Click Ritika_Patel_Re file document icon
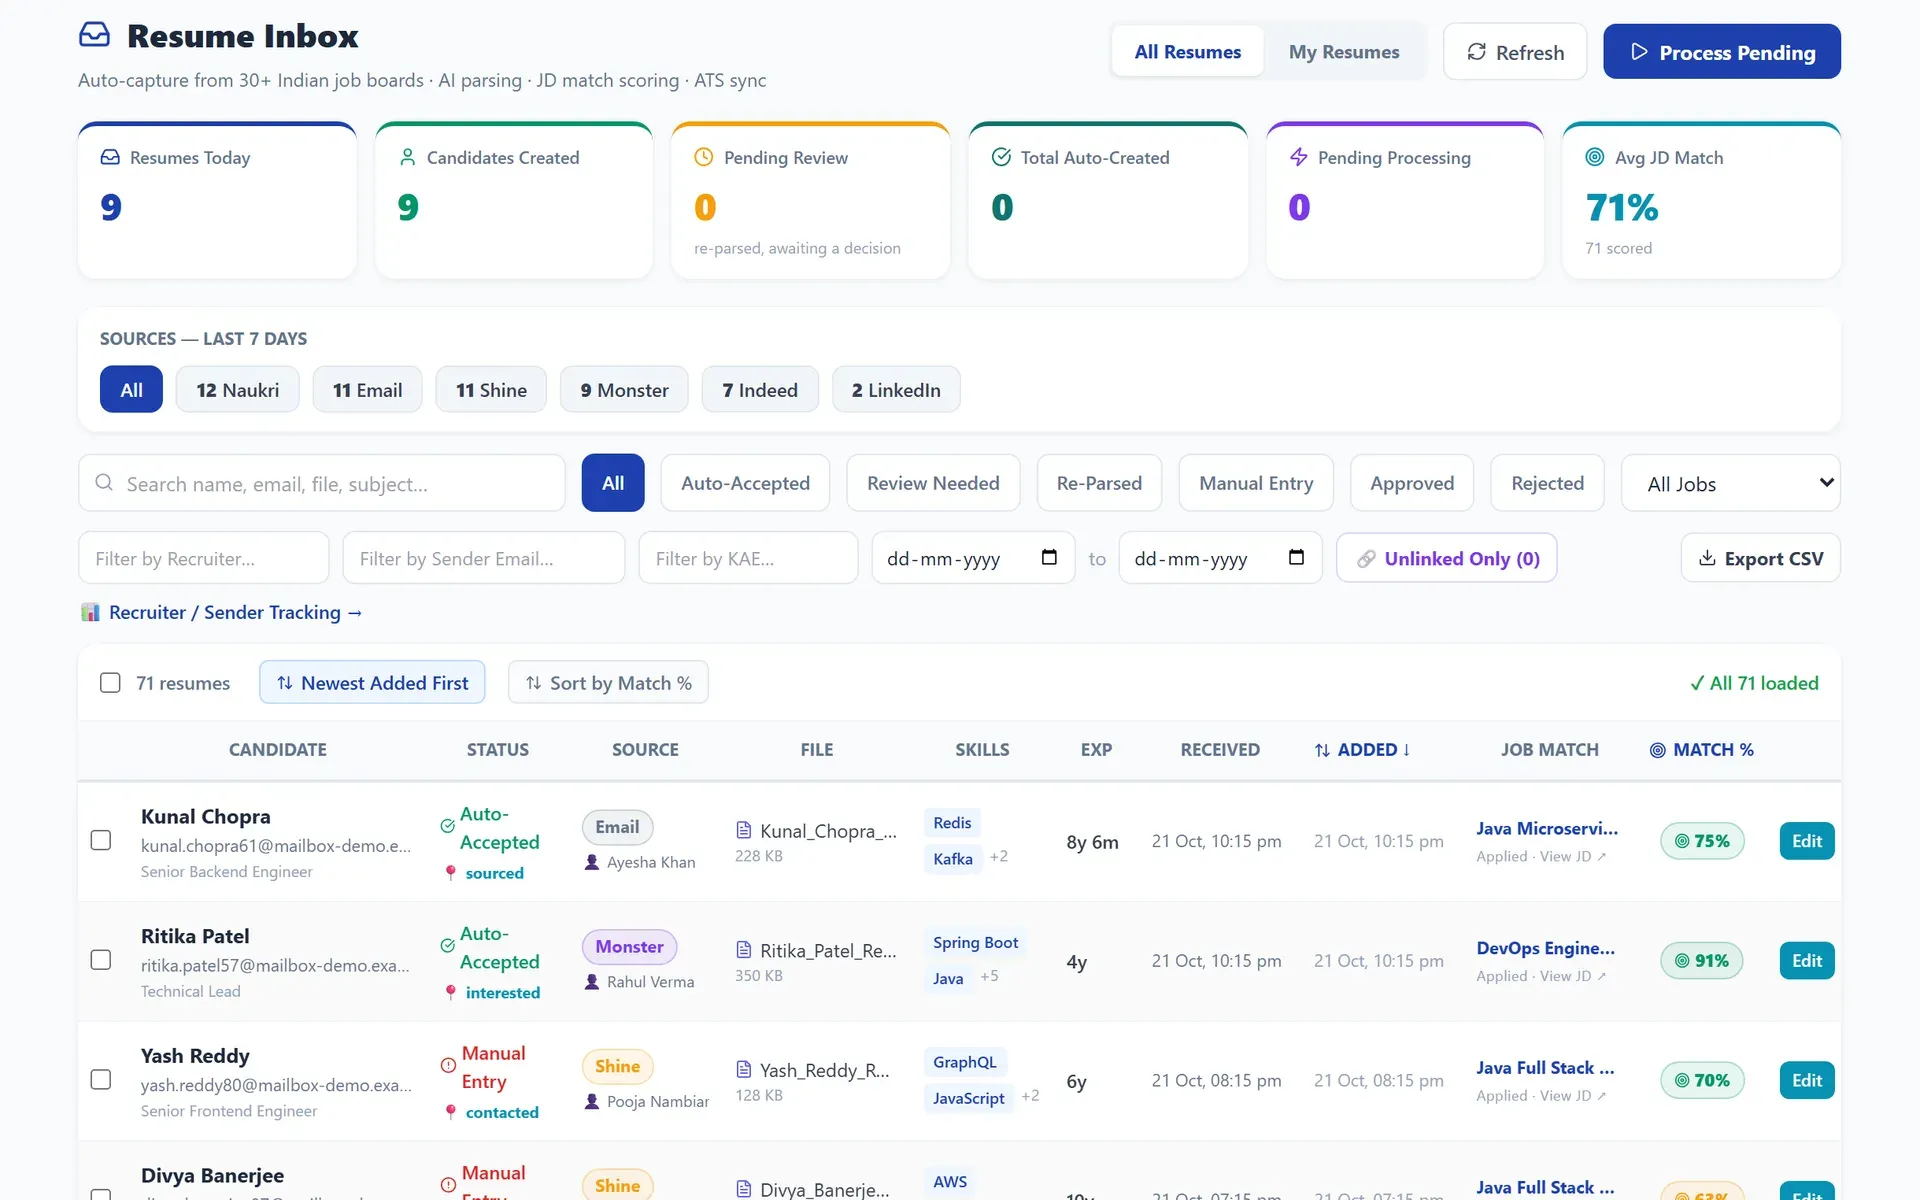This screenshot has height=1200, width=1920. [x=744, y=949]
